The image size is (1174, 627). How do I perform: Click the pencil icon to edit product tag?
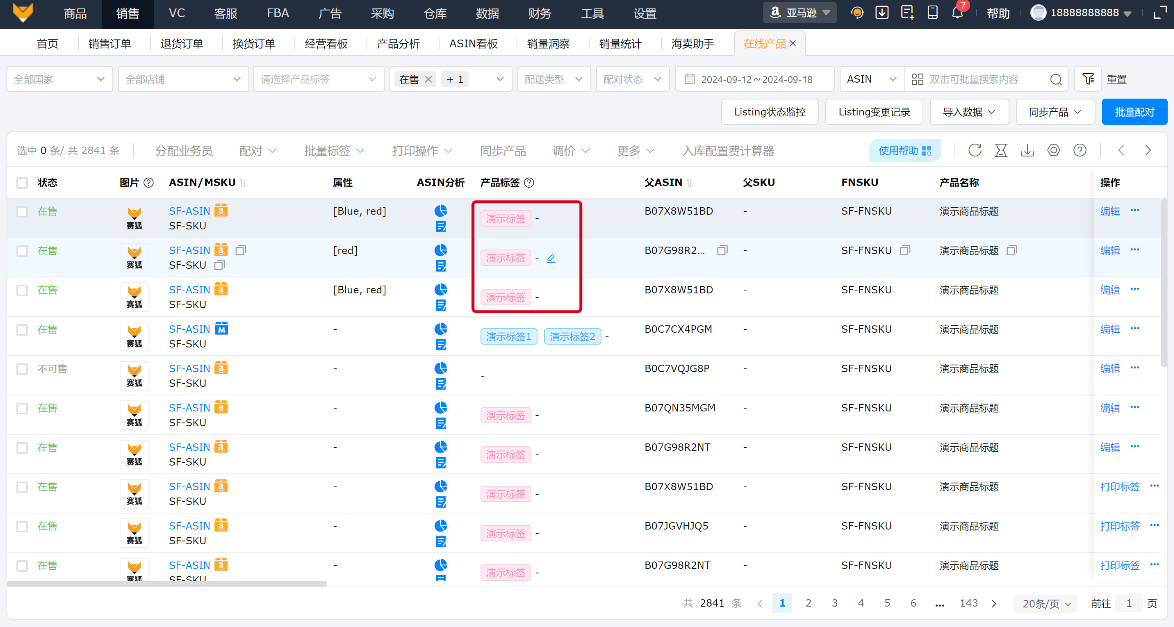click(x=551, y=258)
